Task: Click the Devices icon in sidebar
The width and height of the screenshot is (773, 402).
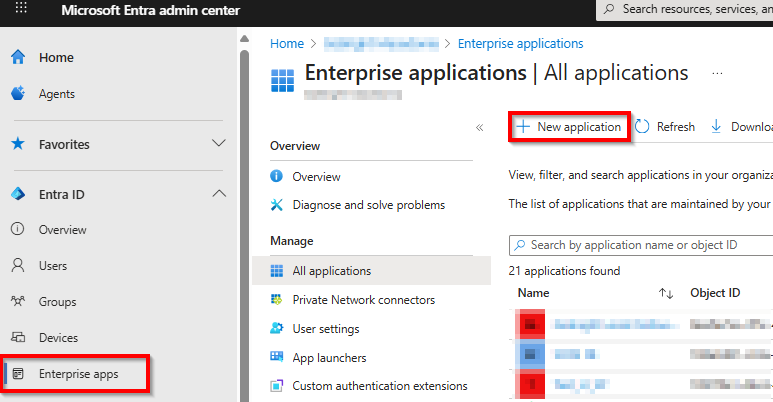Action: click(17, 338)
